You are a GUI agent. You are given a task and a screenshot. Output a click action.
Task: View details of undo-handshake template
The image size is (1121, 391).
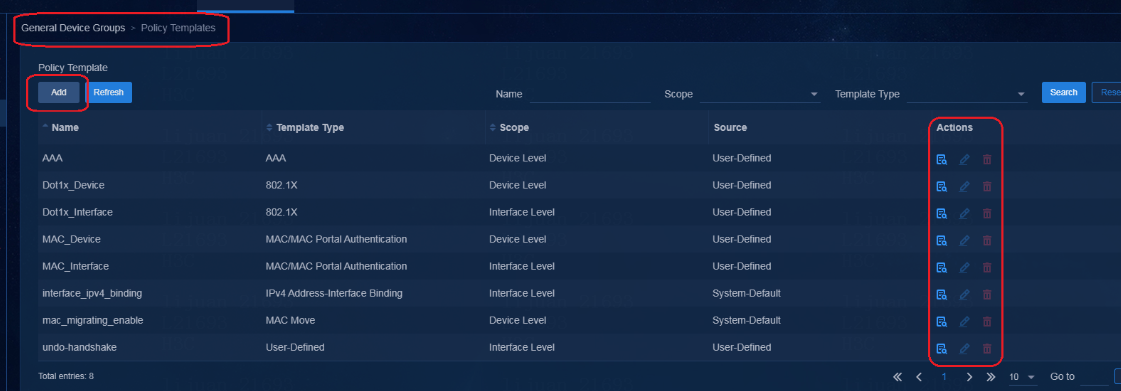(x=942, y=349)
